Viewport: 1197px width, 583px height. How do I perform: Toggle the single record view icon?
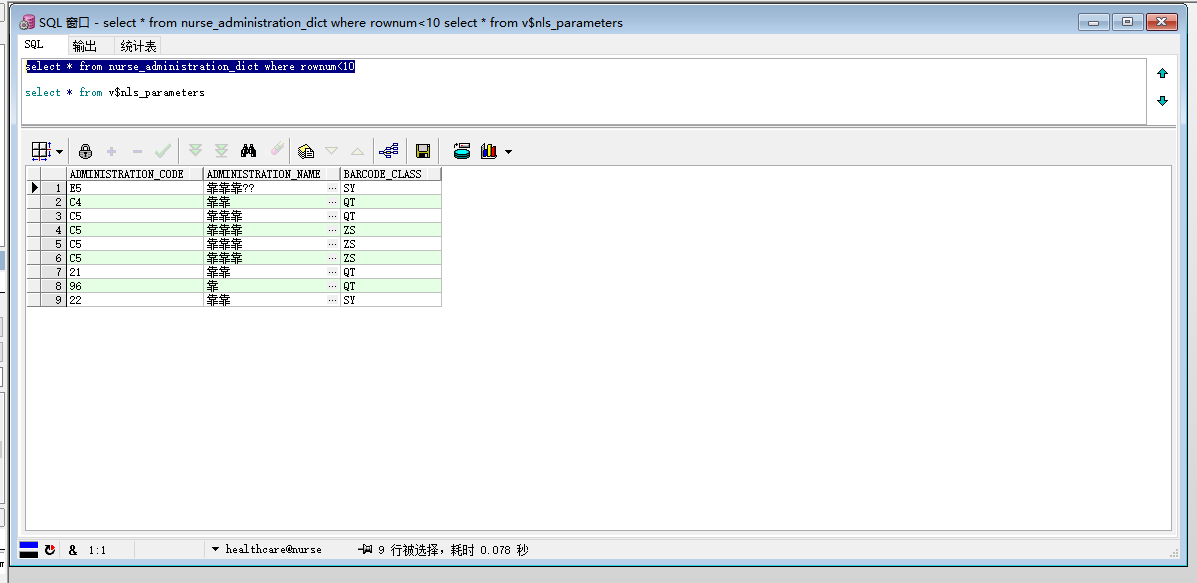pos(306,151)
